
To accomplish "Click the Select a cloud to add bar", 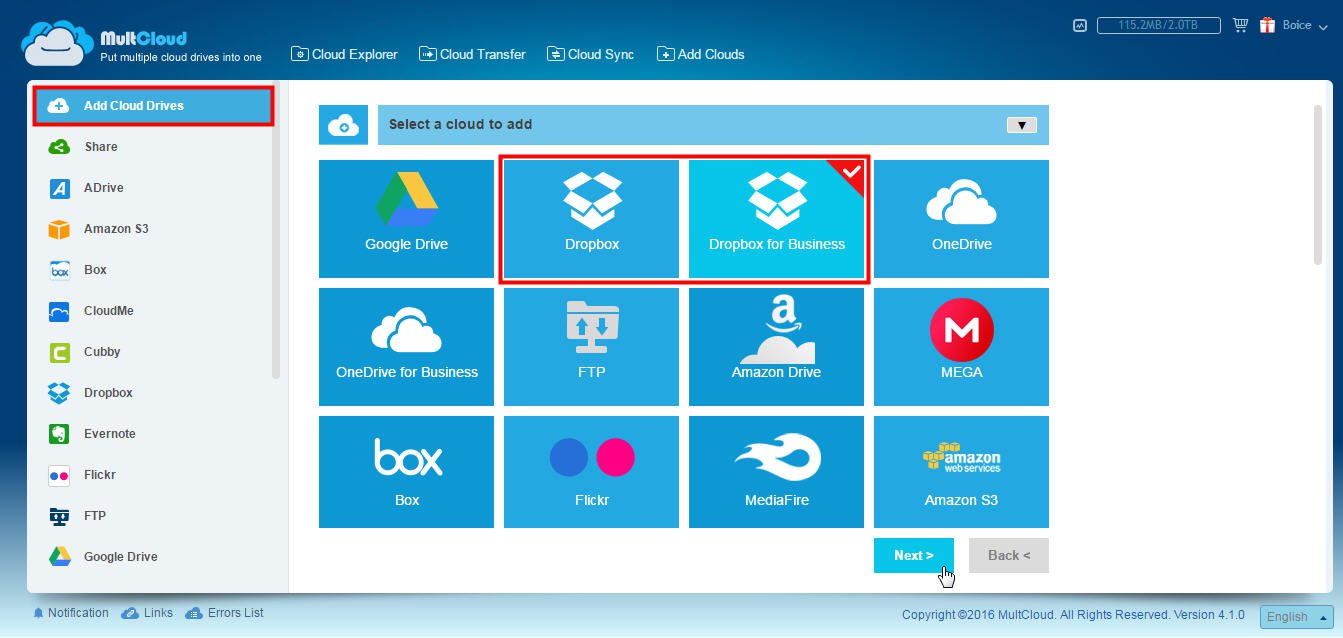I will [x=713, y=125].
